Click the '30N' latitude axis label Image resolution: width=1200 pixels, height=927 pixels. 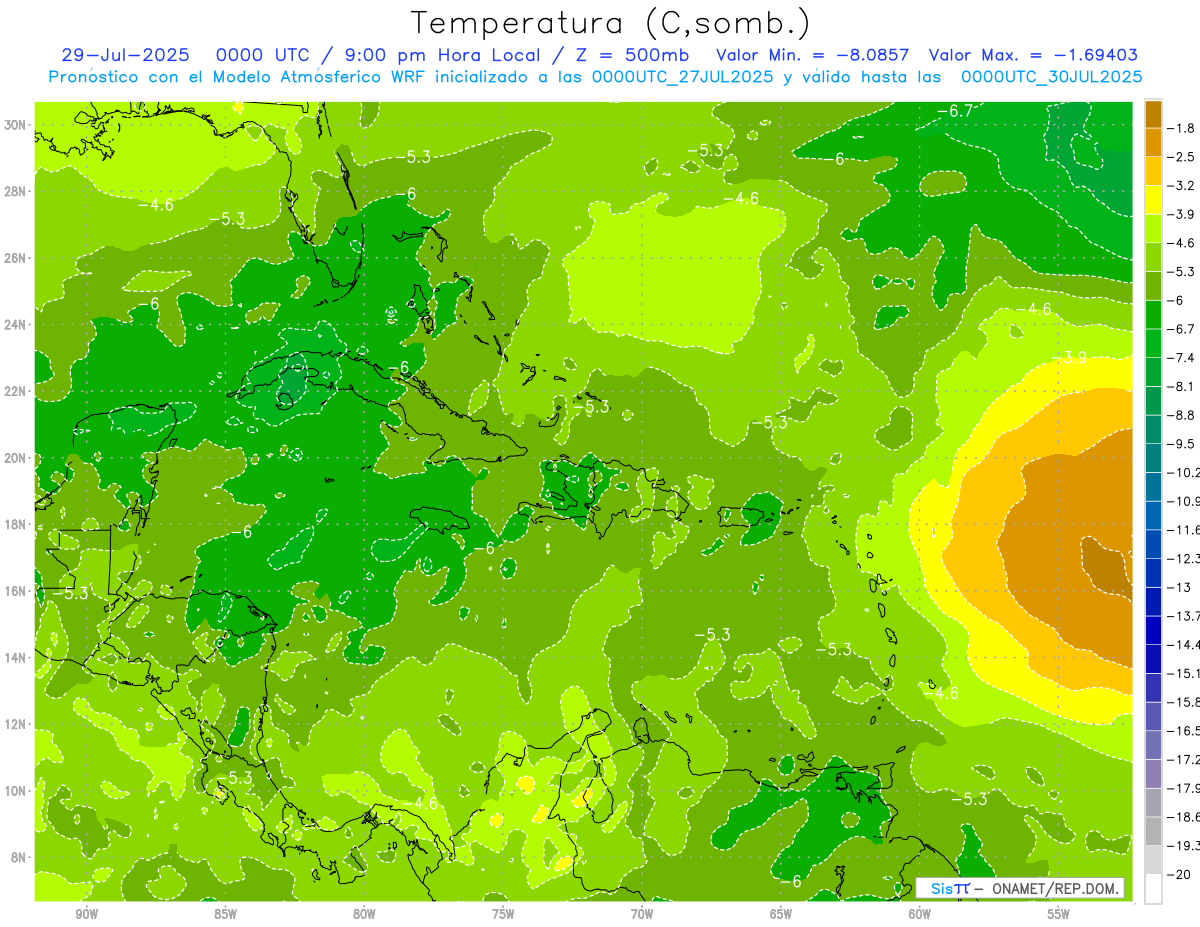[x=17, y=124]
